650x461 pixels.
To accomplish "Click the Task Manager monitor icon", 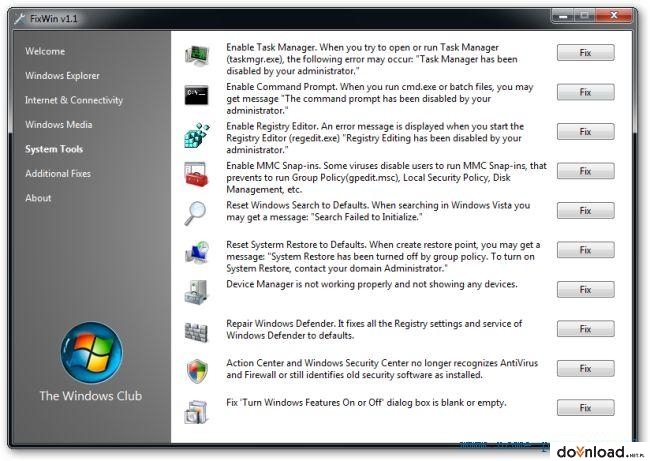I will [197, 56].
